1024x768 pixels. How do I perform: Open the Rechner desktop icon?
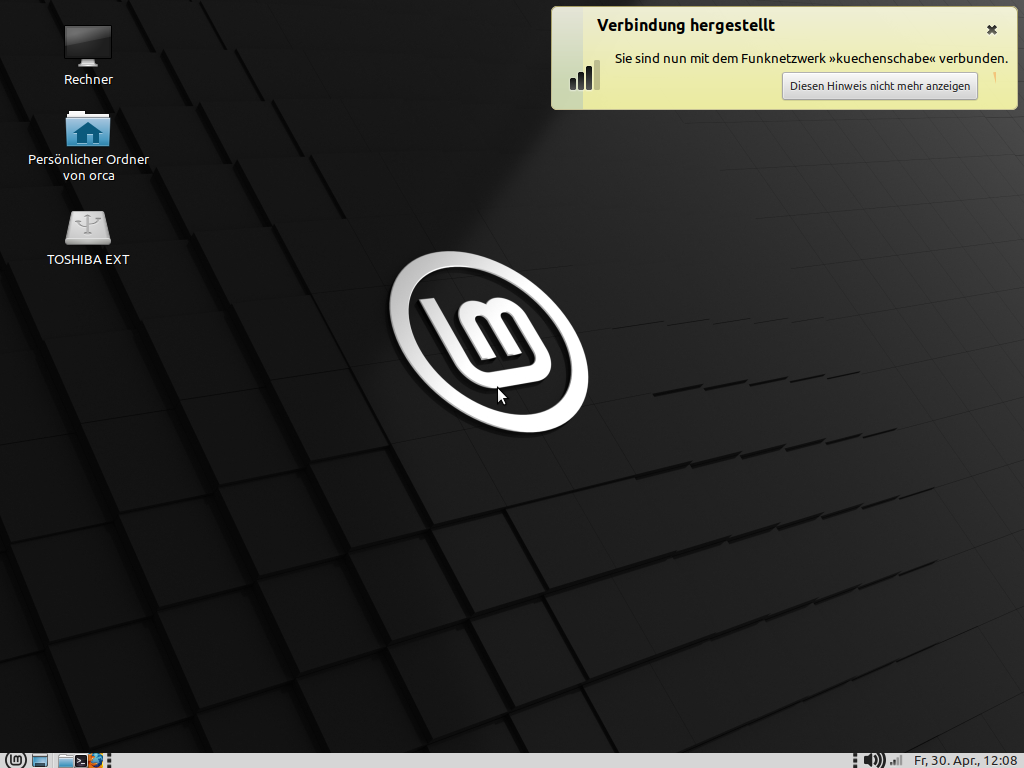coord(88,46)
